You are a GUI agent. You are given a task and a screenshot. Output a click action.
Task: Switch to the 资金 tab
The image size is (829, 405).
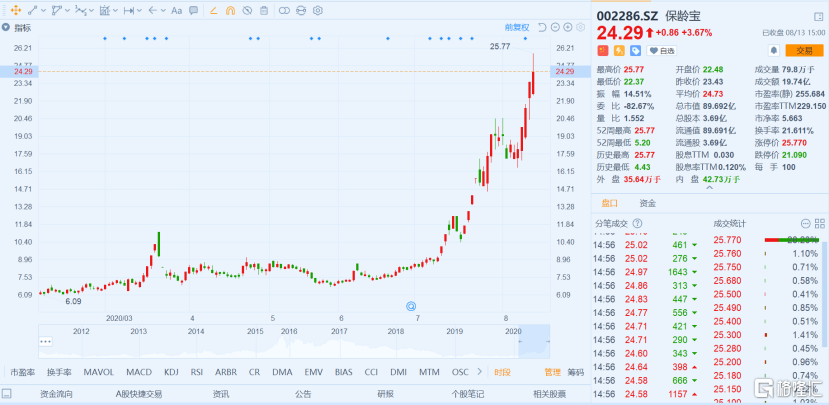(648, 203)
